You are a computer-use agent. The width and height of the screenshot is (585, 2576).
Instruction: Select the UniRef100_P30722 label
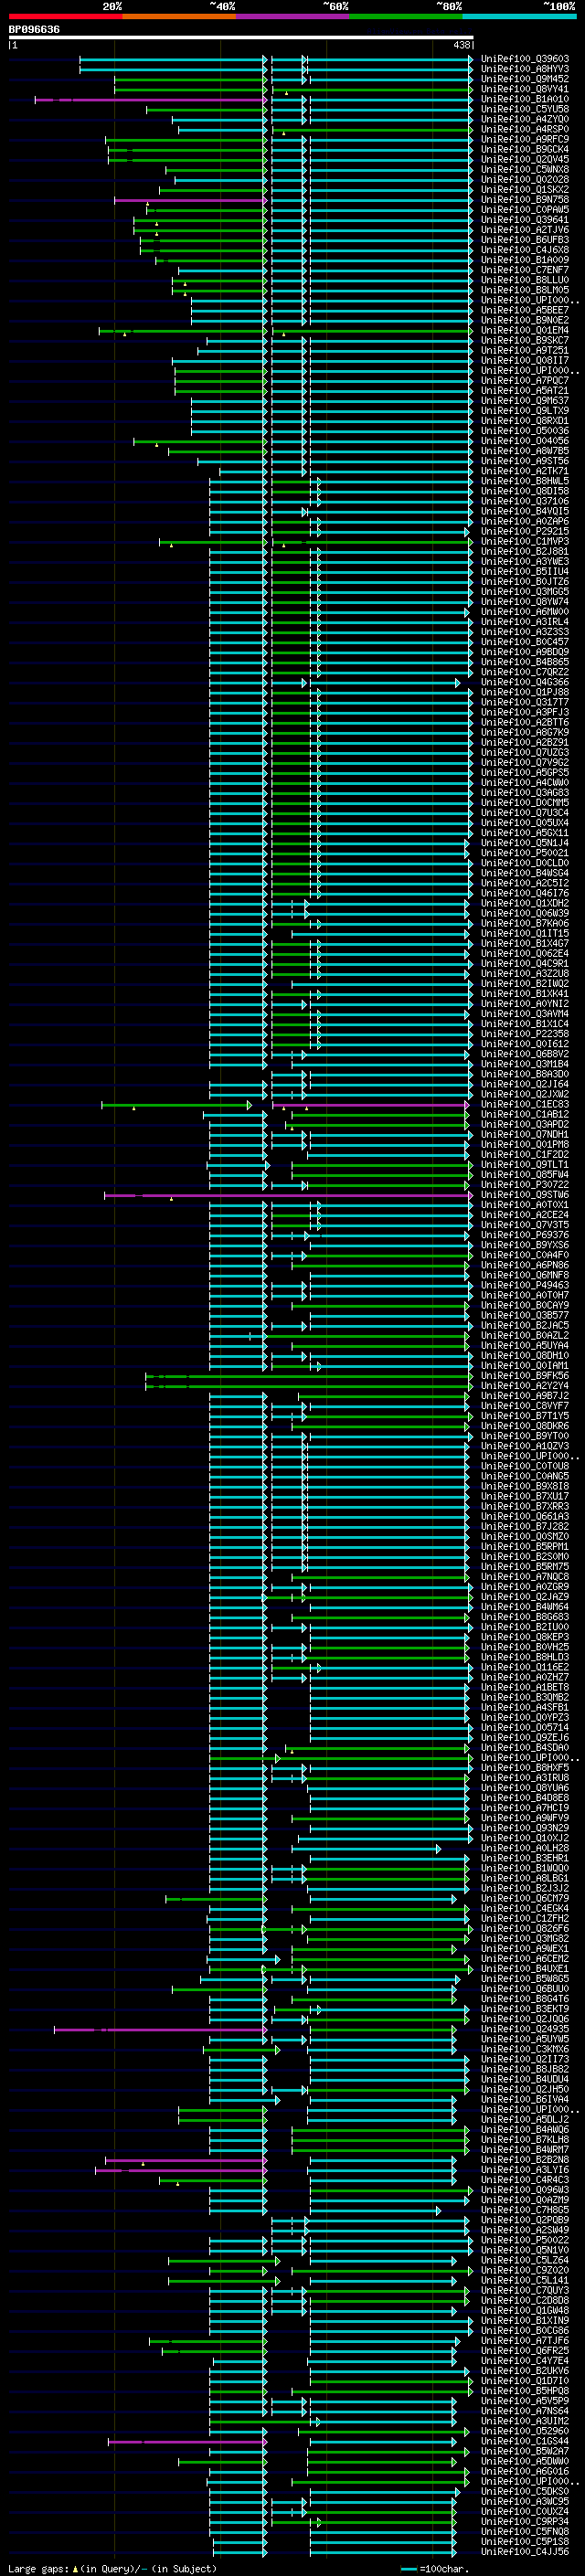[x=525, y=1185]
